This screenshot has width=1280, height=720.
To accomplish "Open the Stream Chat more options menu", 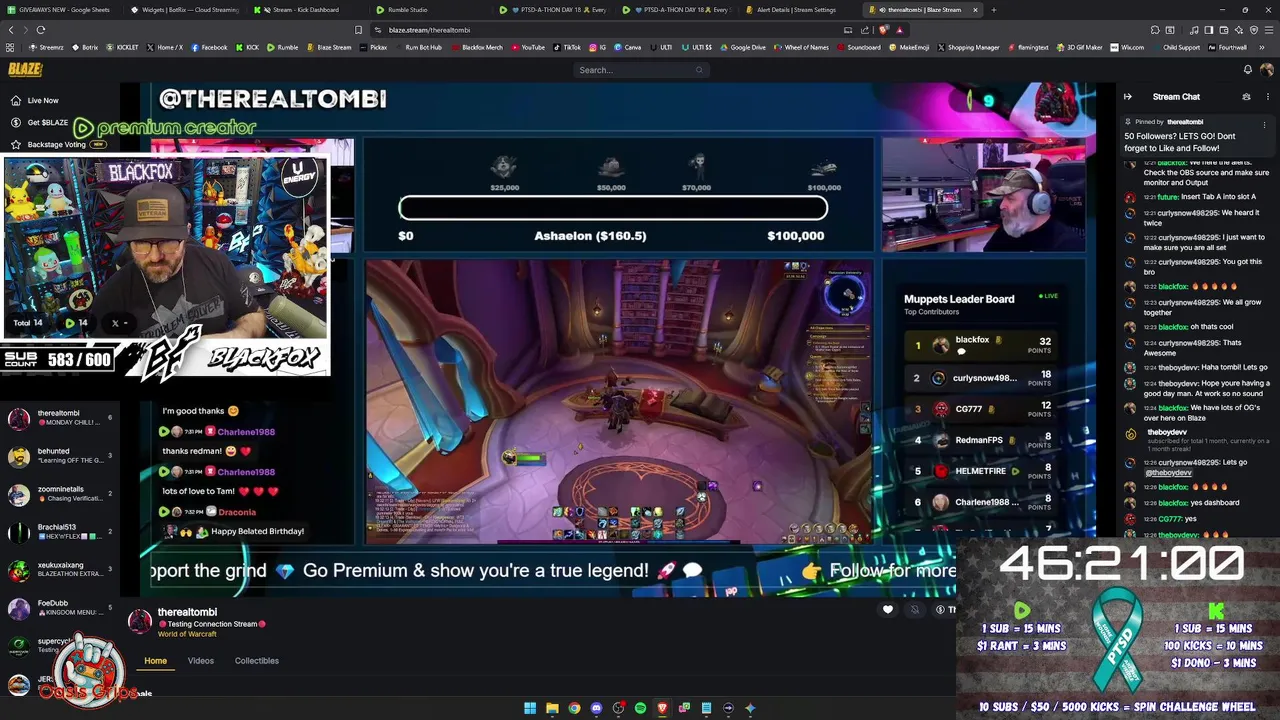I will coord(1266,97).
